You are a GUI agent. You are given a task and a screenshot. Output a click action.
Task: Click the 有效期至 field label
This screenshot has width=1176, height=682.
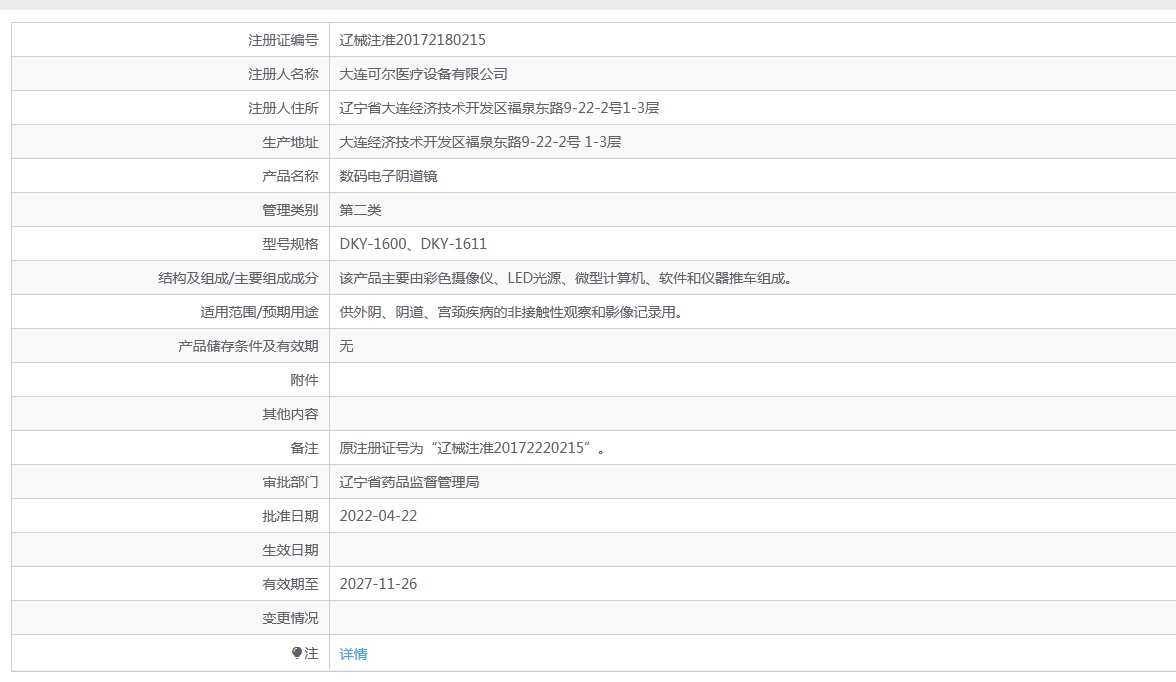tap(290, 584)
